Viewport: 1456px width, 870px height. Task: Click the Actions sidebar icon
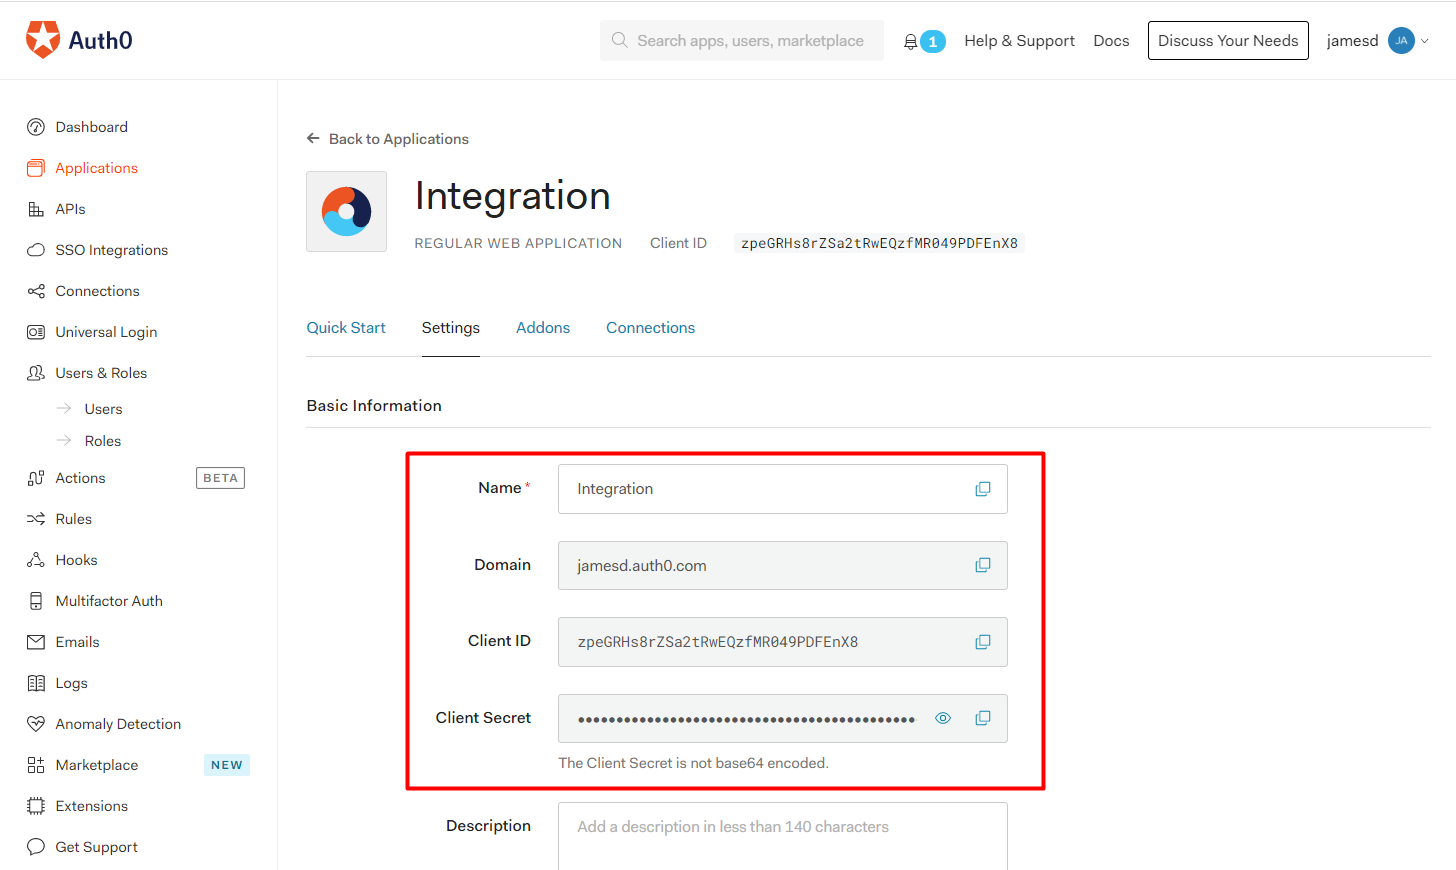click(x=36, y=478)
